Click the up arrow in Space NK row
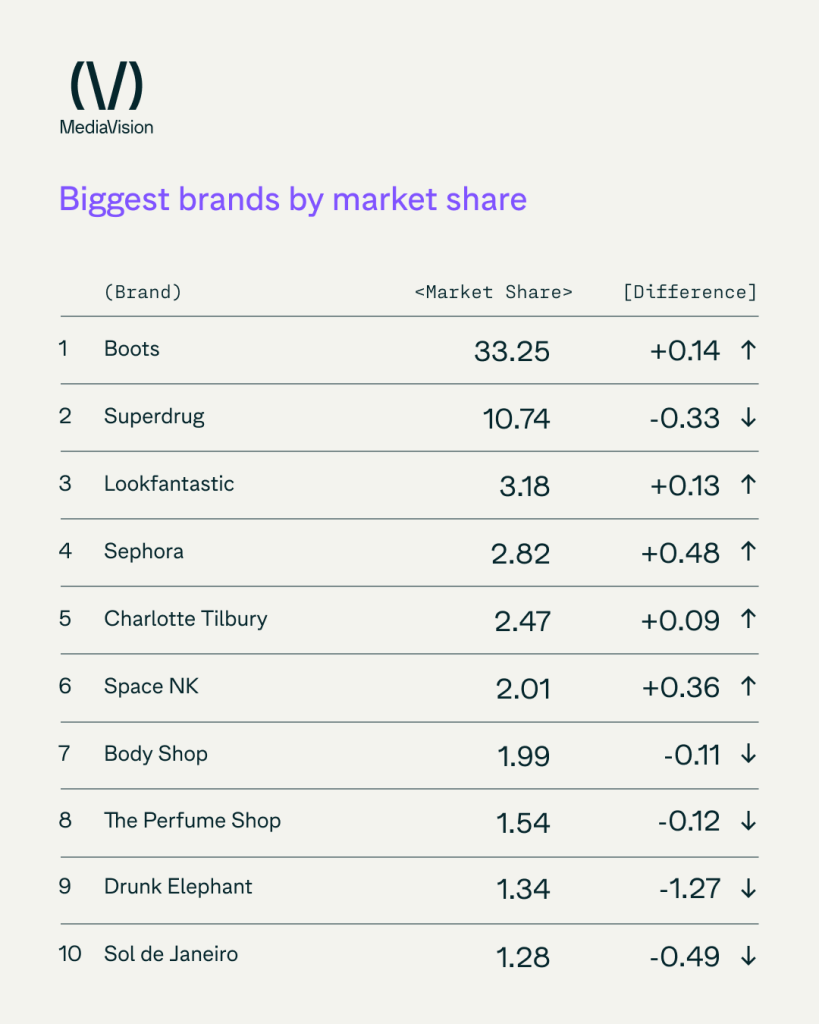This screenshot has width=819, height=1024. (x=747, y=687)
